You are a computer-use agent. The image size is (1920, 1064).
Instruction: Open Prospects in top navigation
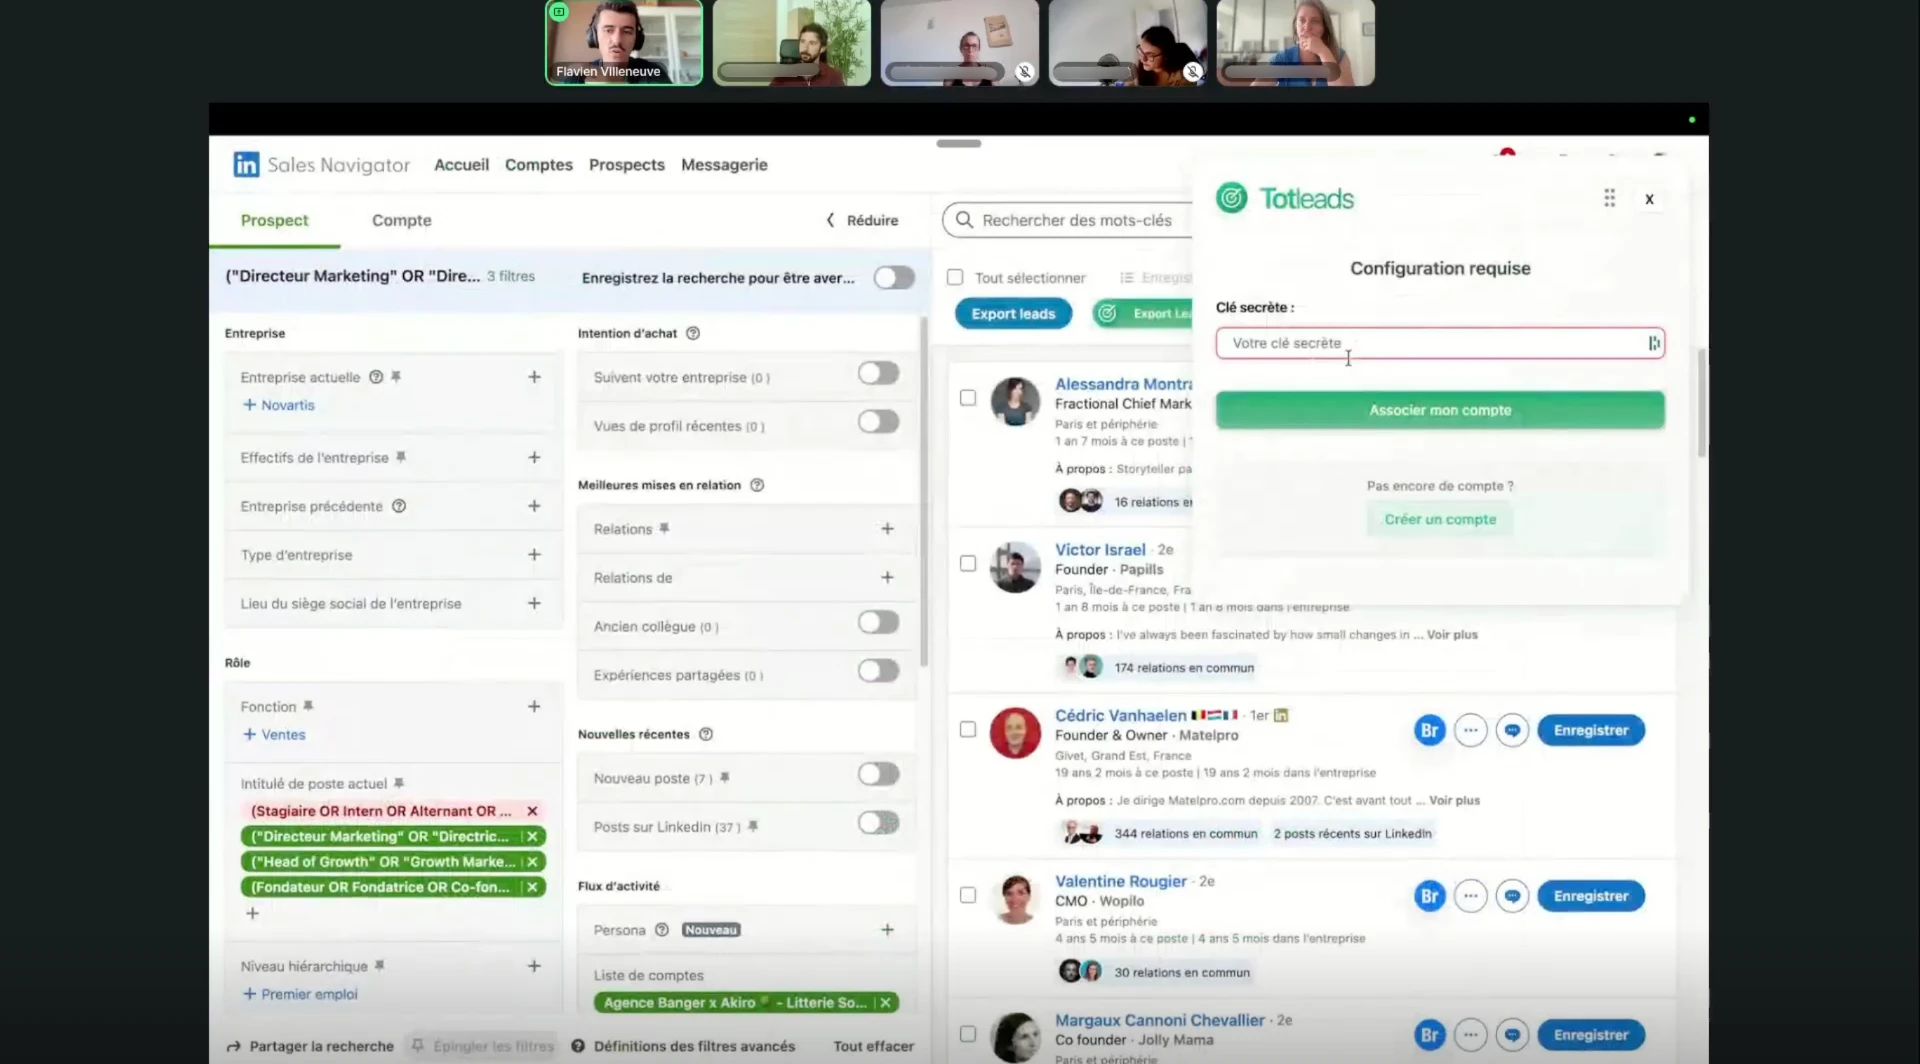pyautogui.click(x=626, y=165)
